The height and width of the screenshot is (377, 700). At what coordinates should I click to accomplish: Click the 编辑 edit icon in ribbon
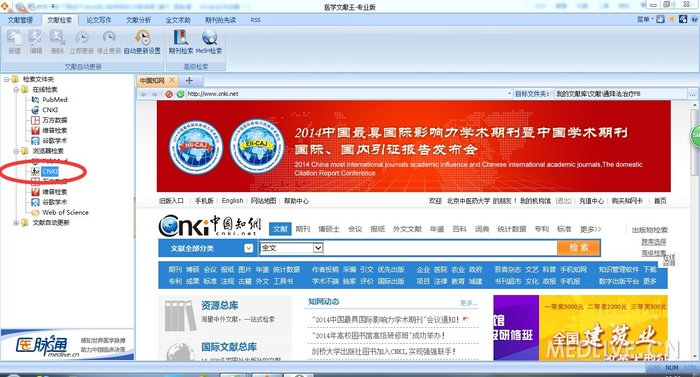tap(36, 42)
